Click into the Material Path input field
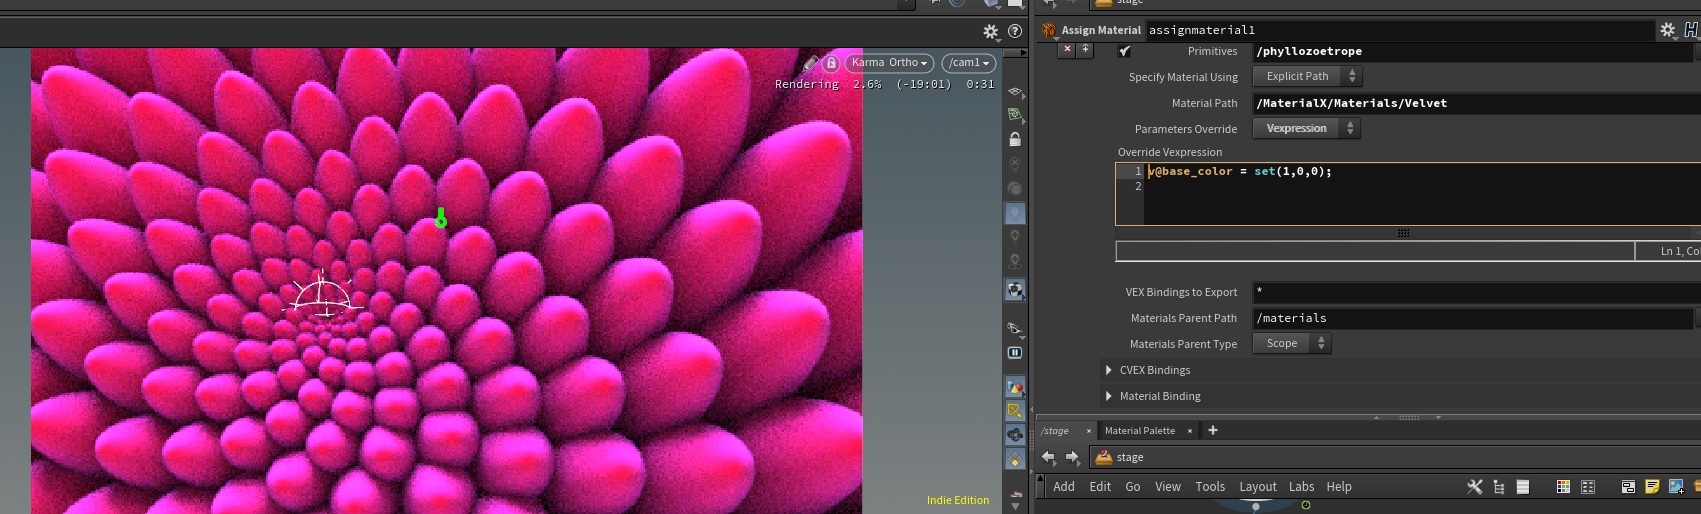1701x514 pixels. tap(1470, 103)
